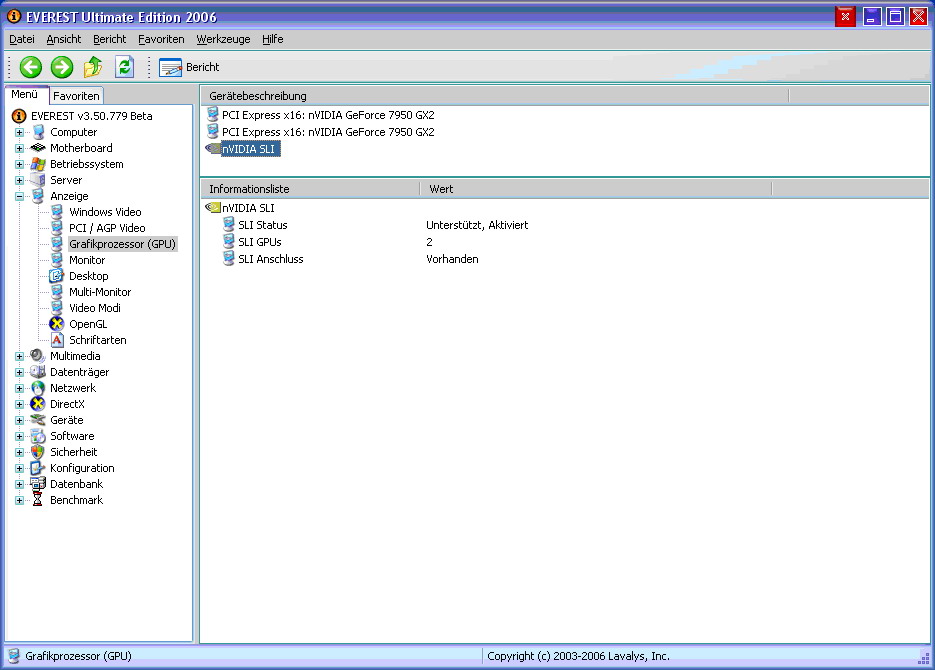Select Grafikprozessor (GPU) tree entry
Viewport: 935px width, 670px height.
point(122,244)
